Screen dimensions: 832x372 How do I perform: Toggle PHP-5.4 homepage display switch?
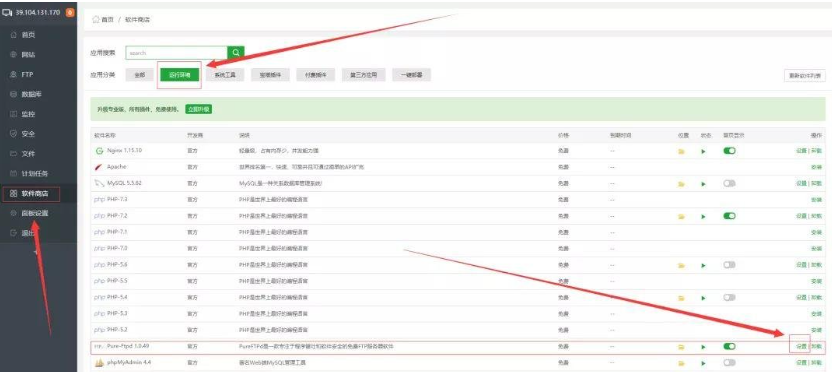[730, 297]
